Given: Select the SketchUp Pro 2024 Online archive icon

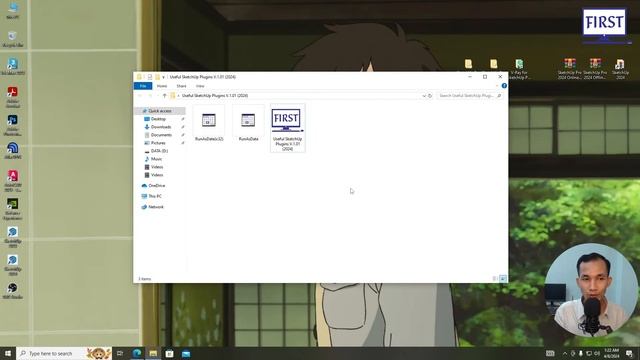Looking at the screenshot, I should 570,69.
